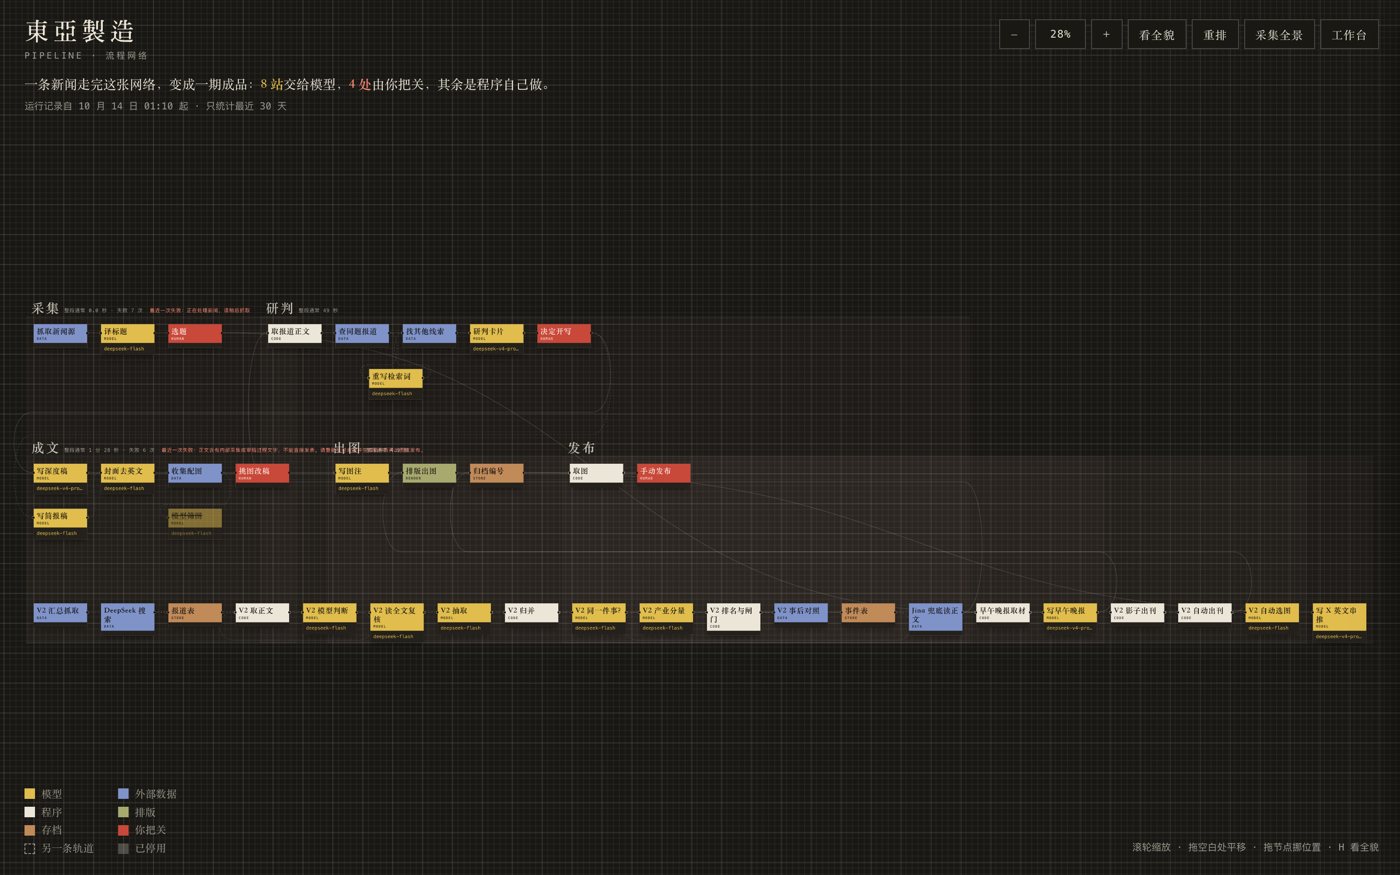This screenshot has width=1400, height=875.
Task: Select the red 决定开写 node
Action: point(564,333)
